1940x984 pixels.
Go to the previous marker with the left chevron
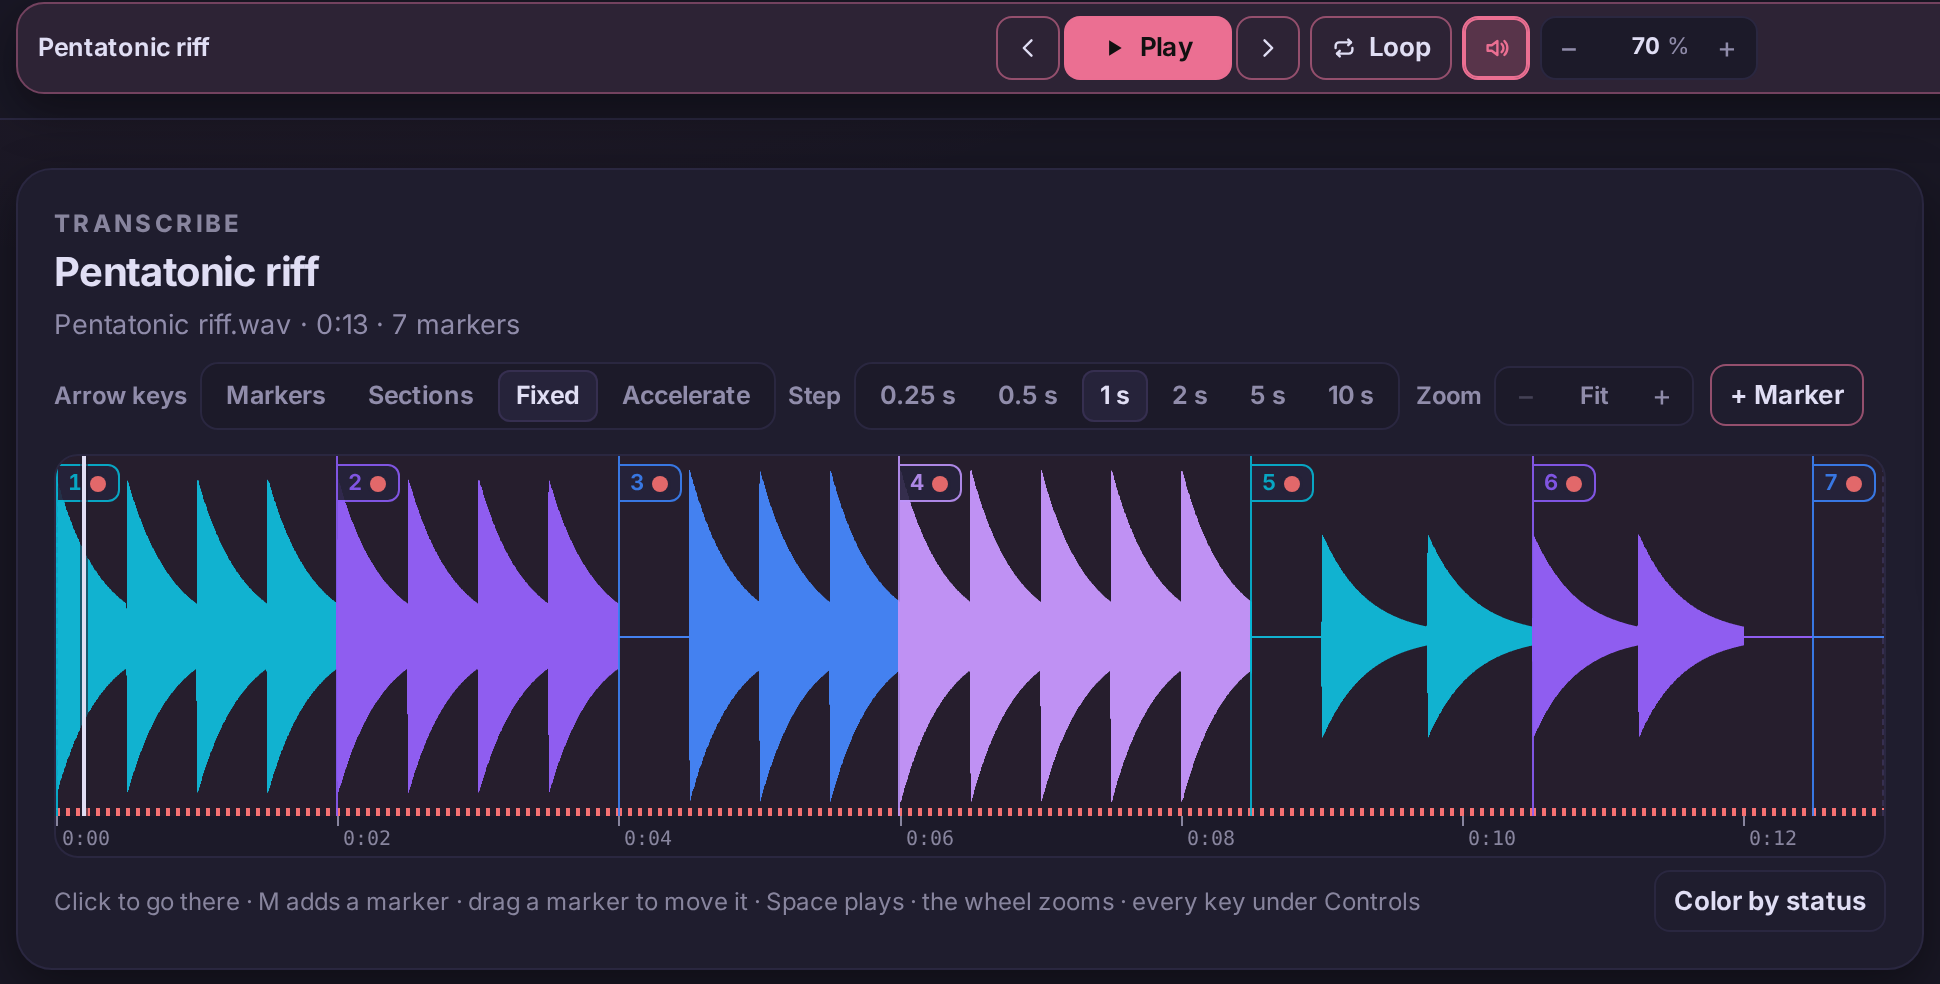[1027, 48]
